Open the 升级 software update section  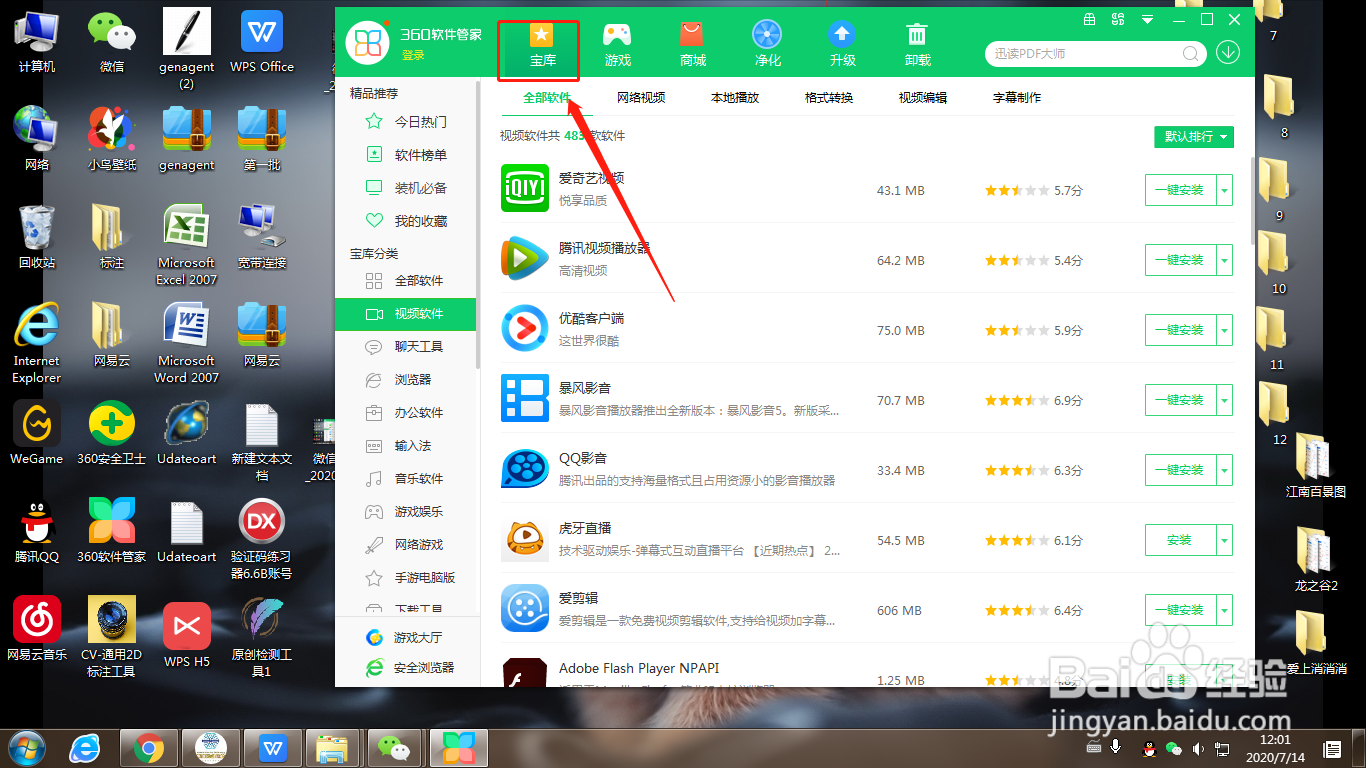(x=842, y=43)
